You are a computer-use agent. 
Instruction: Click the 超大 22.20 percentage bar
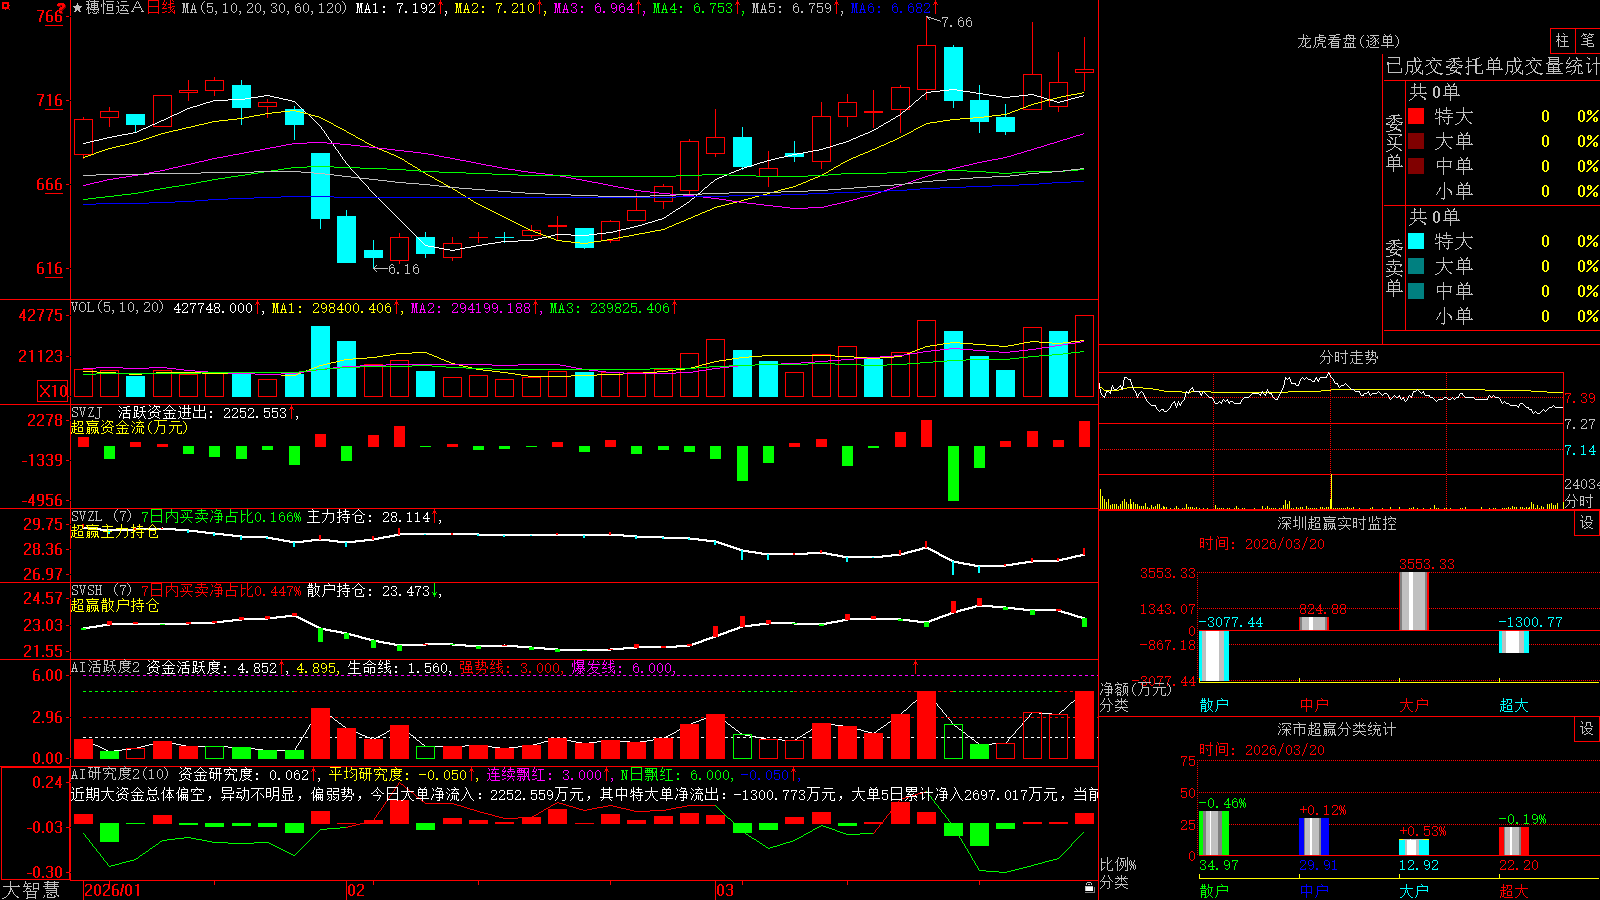(1514, 841)
